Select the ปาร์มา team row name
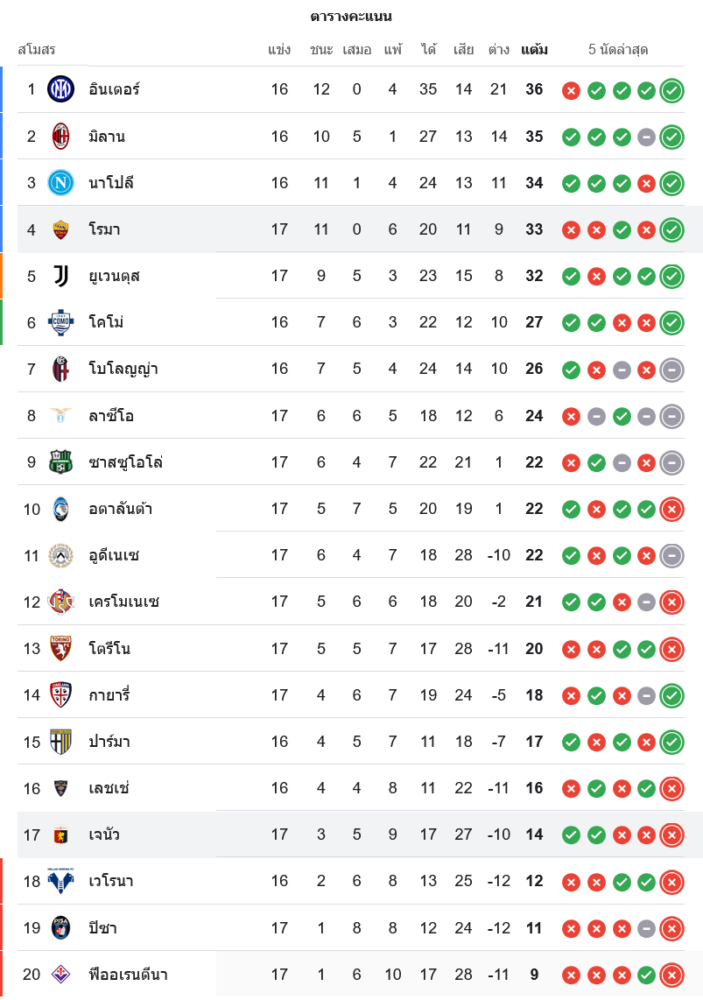The height and width of the screenshot is (1000, 703). tap(109, 741)
